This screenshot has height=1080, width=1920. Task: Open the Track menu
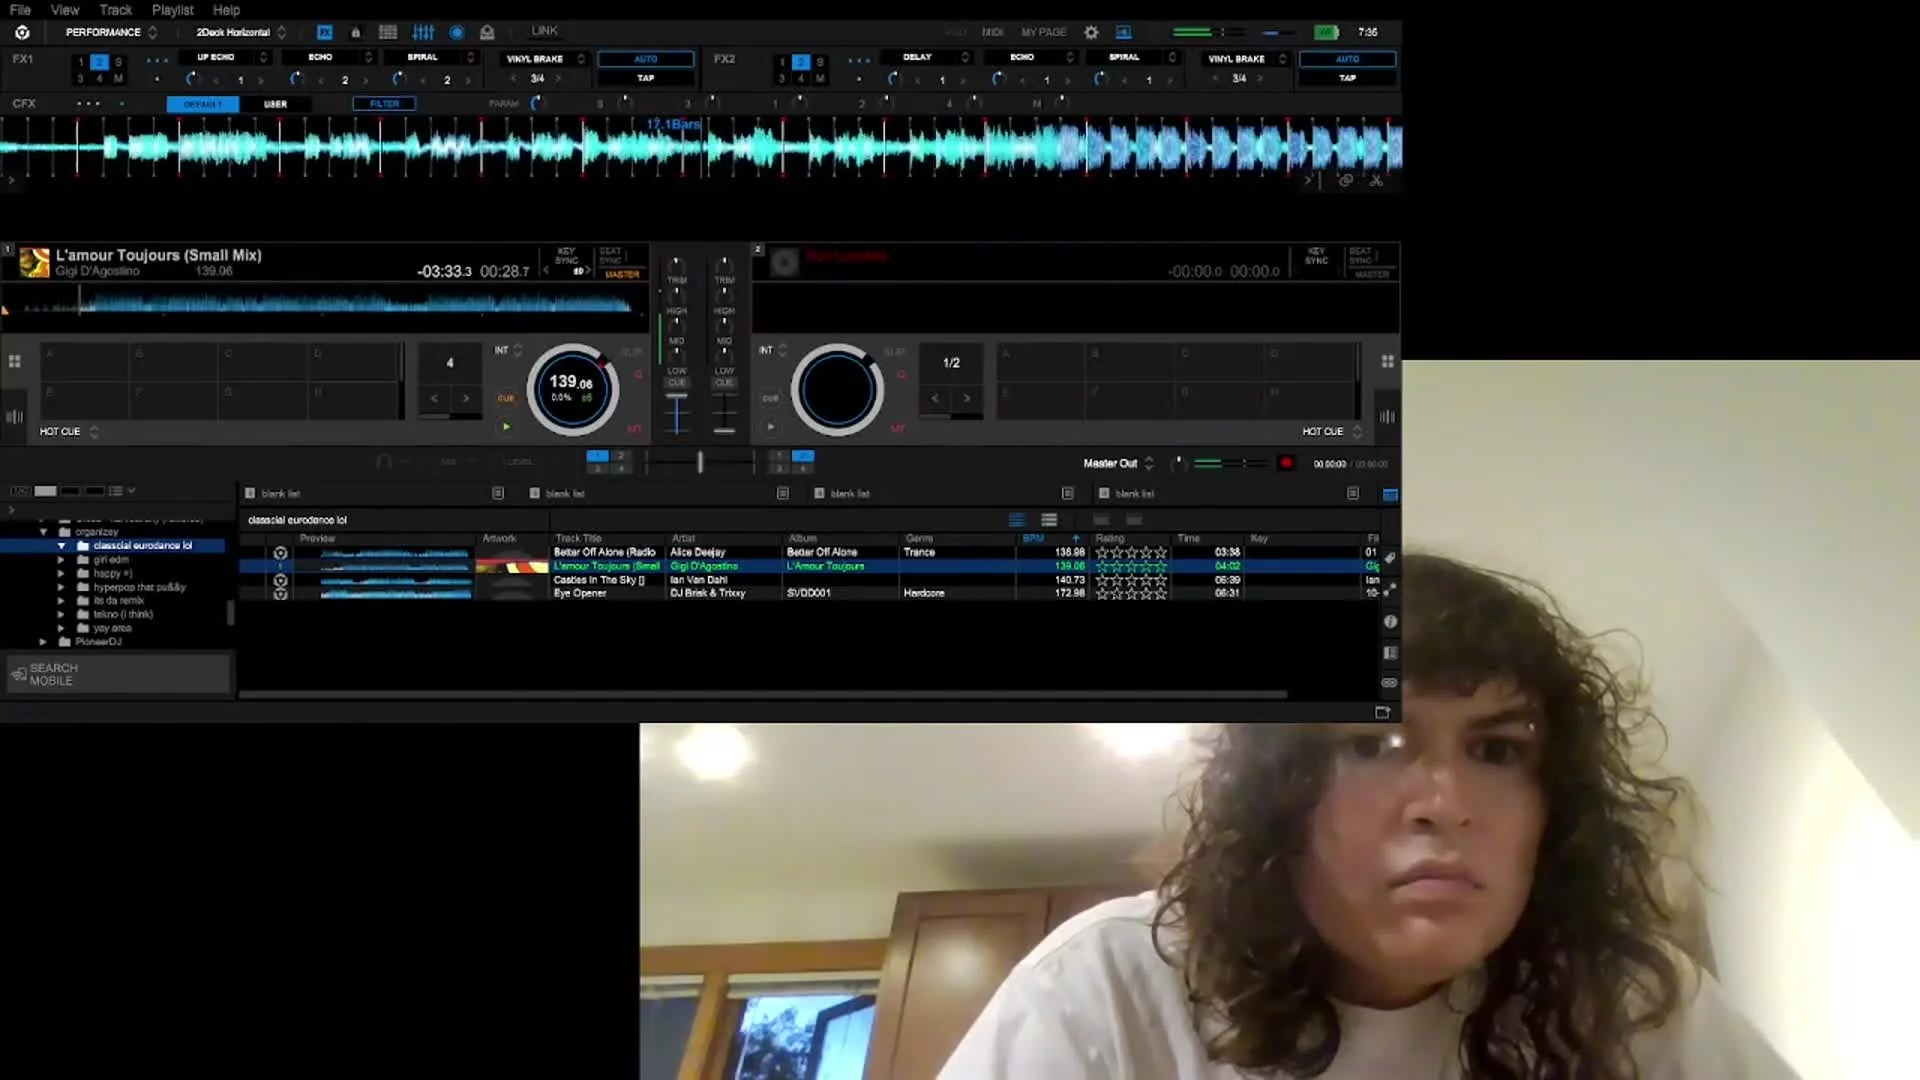[116, 10]
